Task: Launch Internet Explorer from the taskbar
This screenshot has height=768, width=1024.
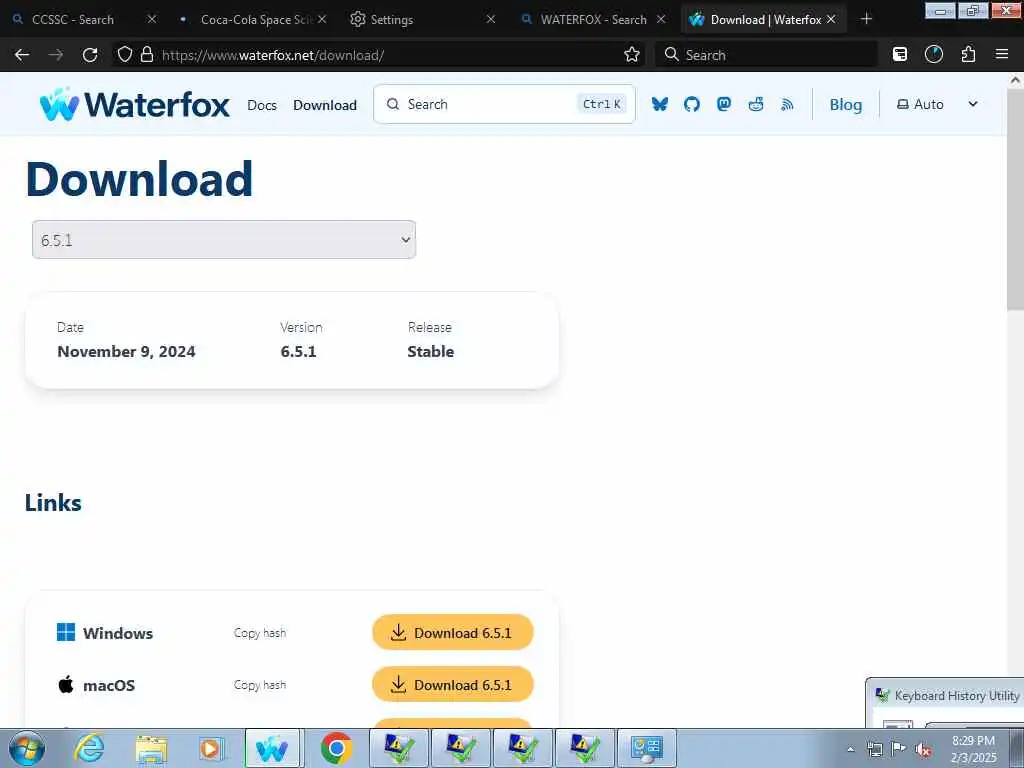Action: click(x=89, y=748)
